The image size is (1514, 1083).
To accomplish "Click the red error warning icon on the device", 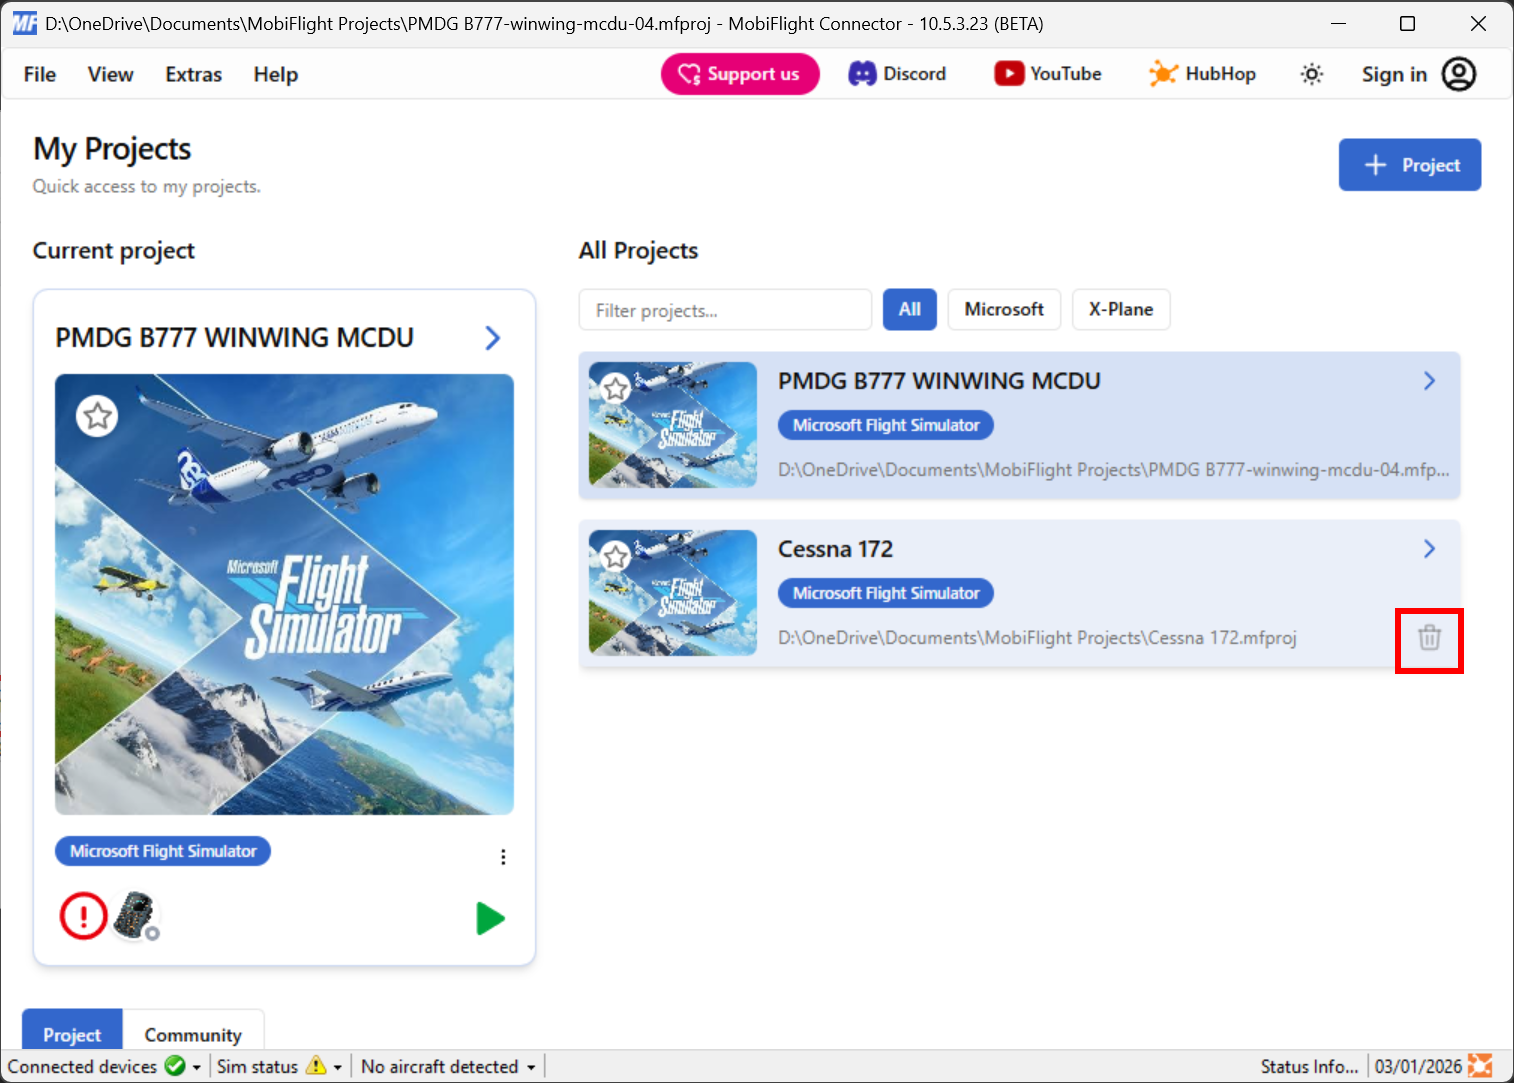I will click(x=83, y=915).
